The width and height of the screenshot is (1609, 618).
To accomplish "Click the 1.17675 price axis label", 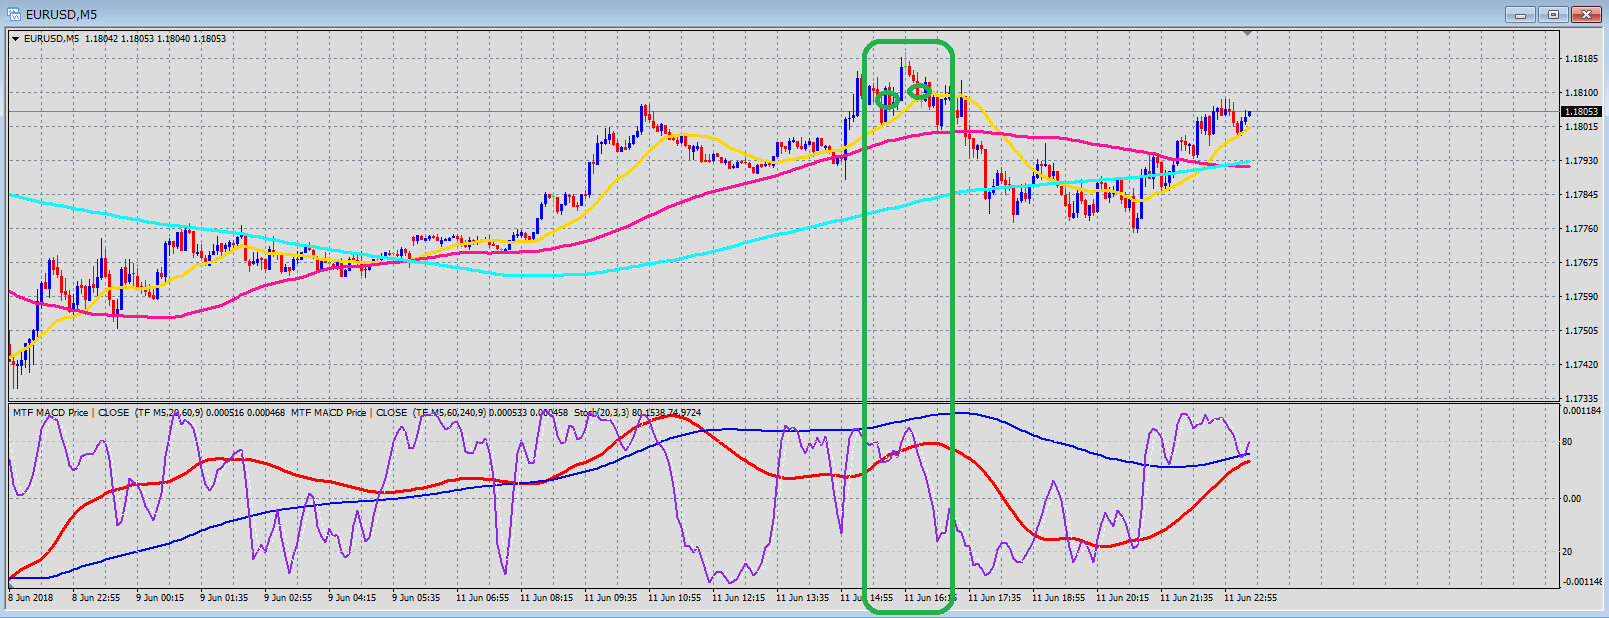I will [1580, 263].
